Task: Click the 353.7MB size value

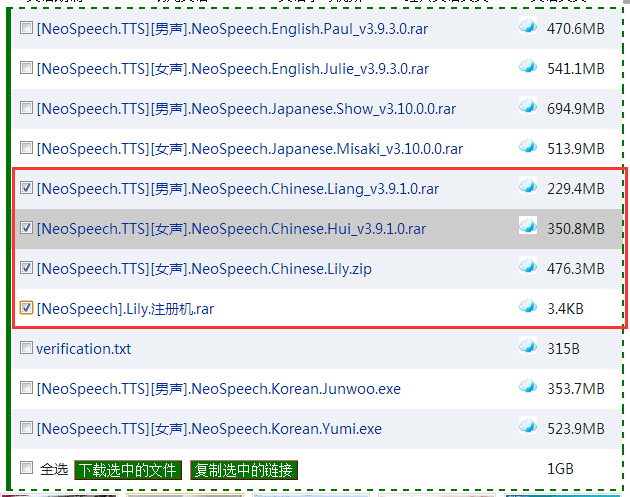Action: (576, 389)
